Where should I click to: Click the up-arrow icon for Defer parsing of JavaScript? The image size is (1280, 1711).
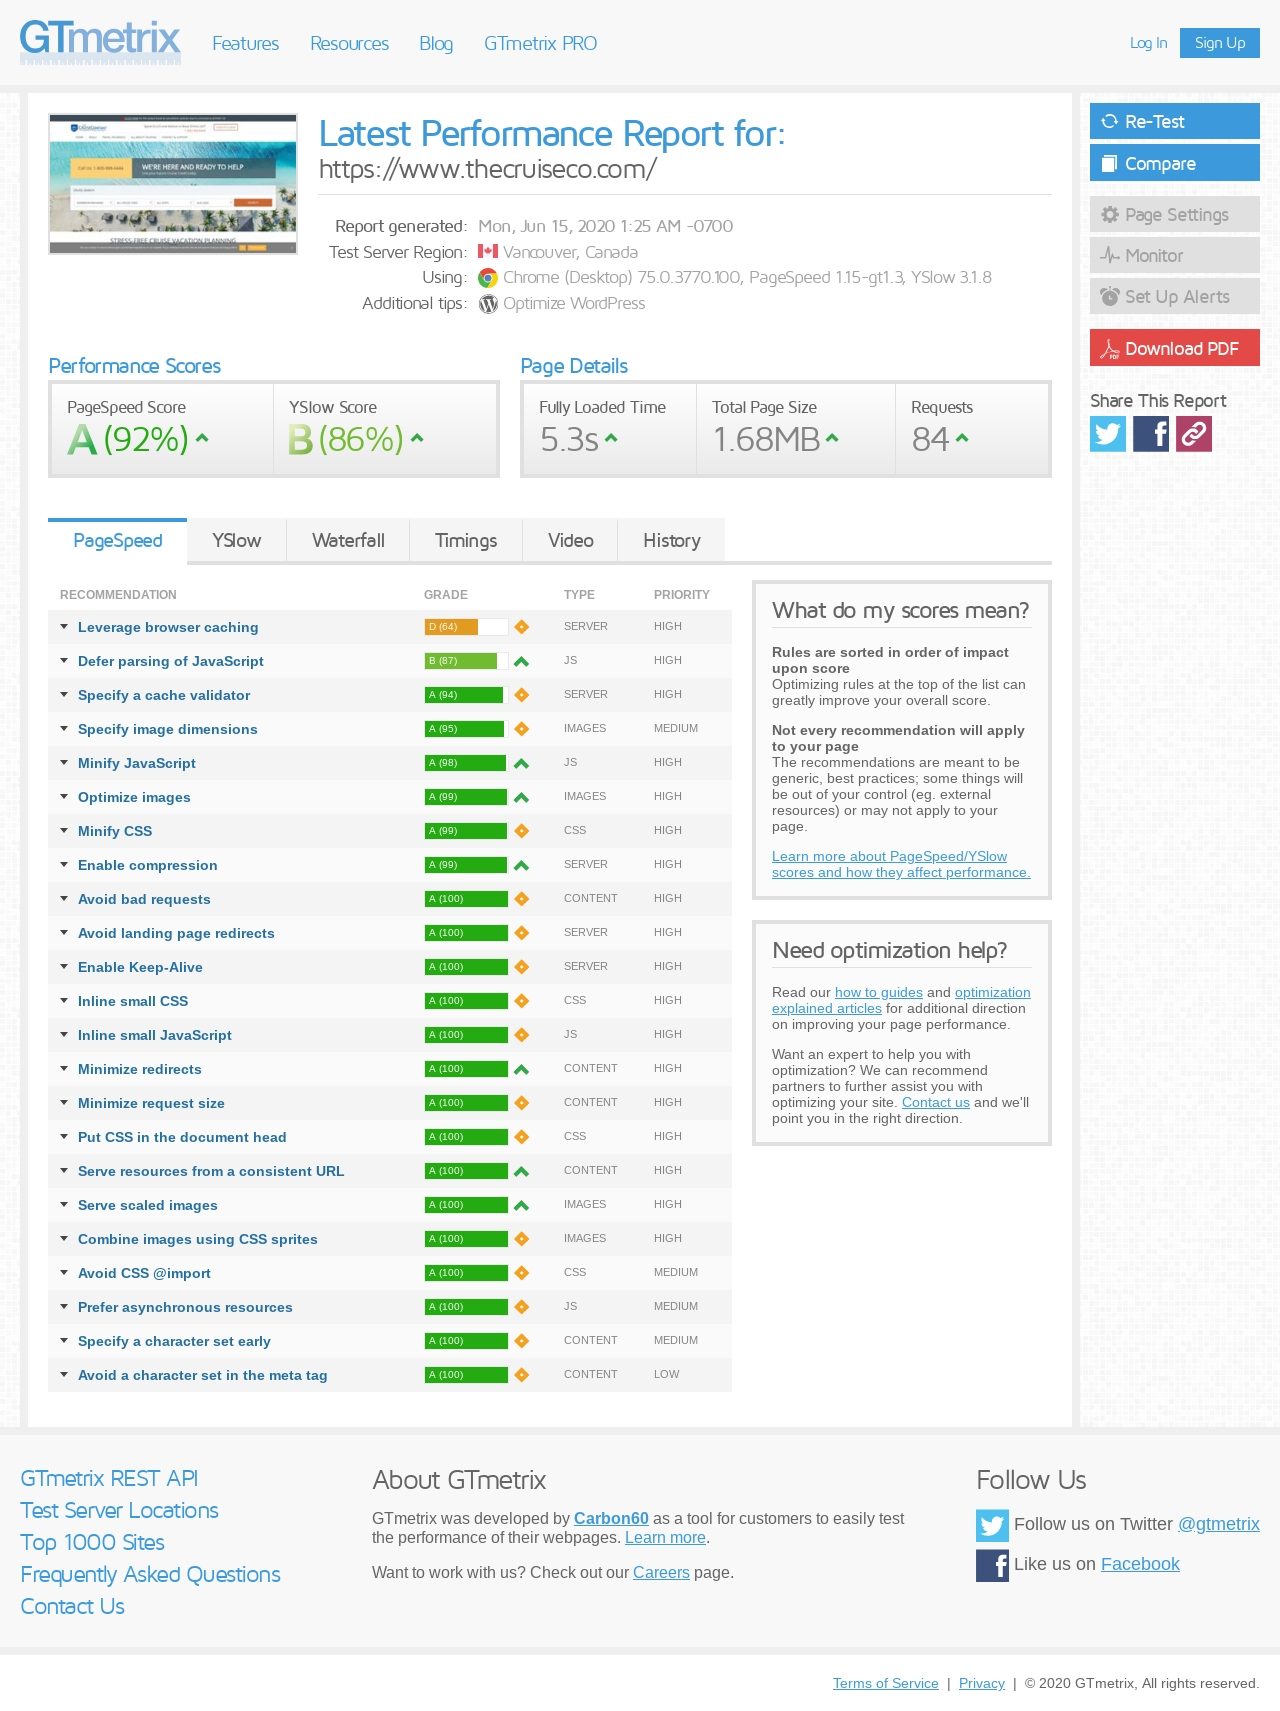pos(521,661)
